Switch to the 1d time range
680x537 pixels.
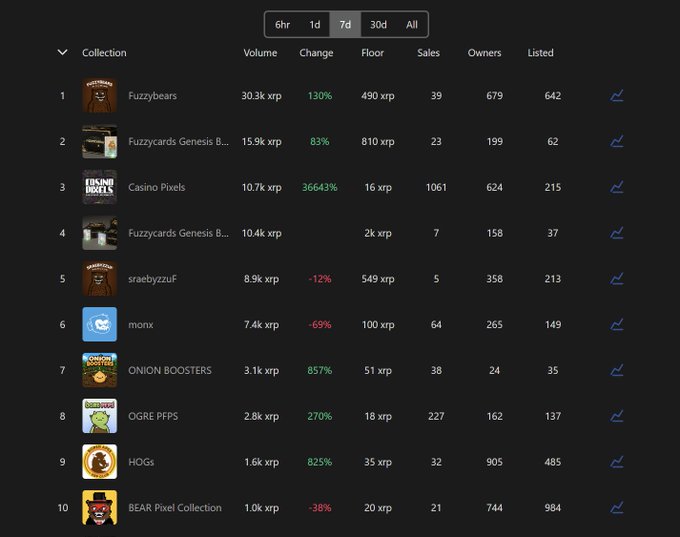click(x=315, y=25)
